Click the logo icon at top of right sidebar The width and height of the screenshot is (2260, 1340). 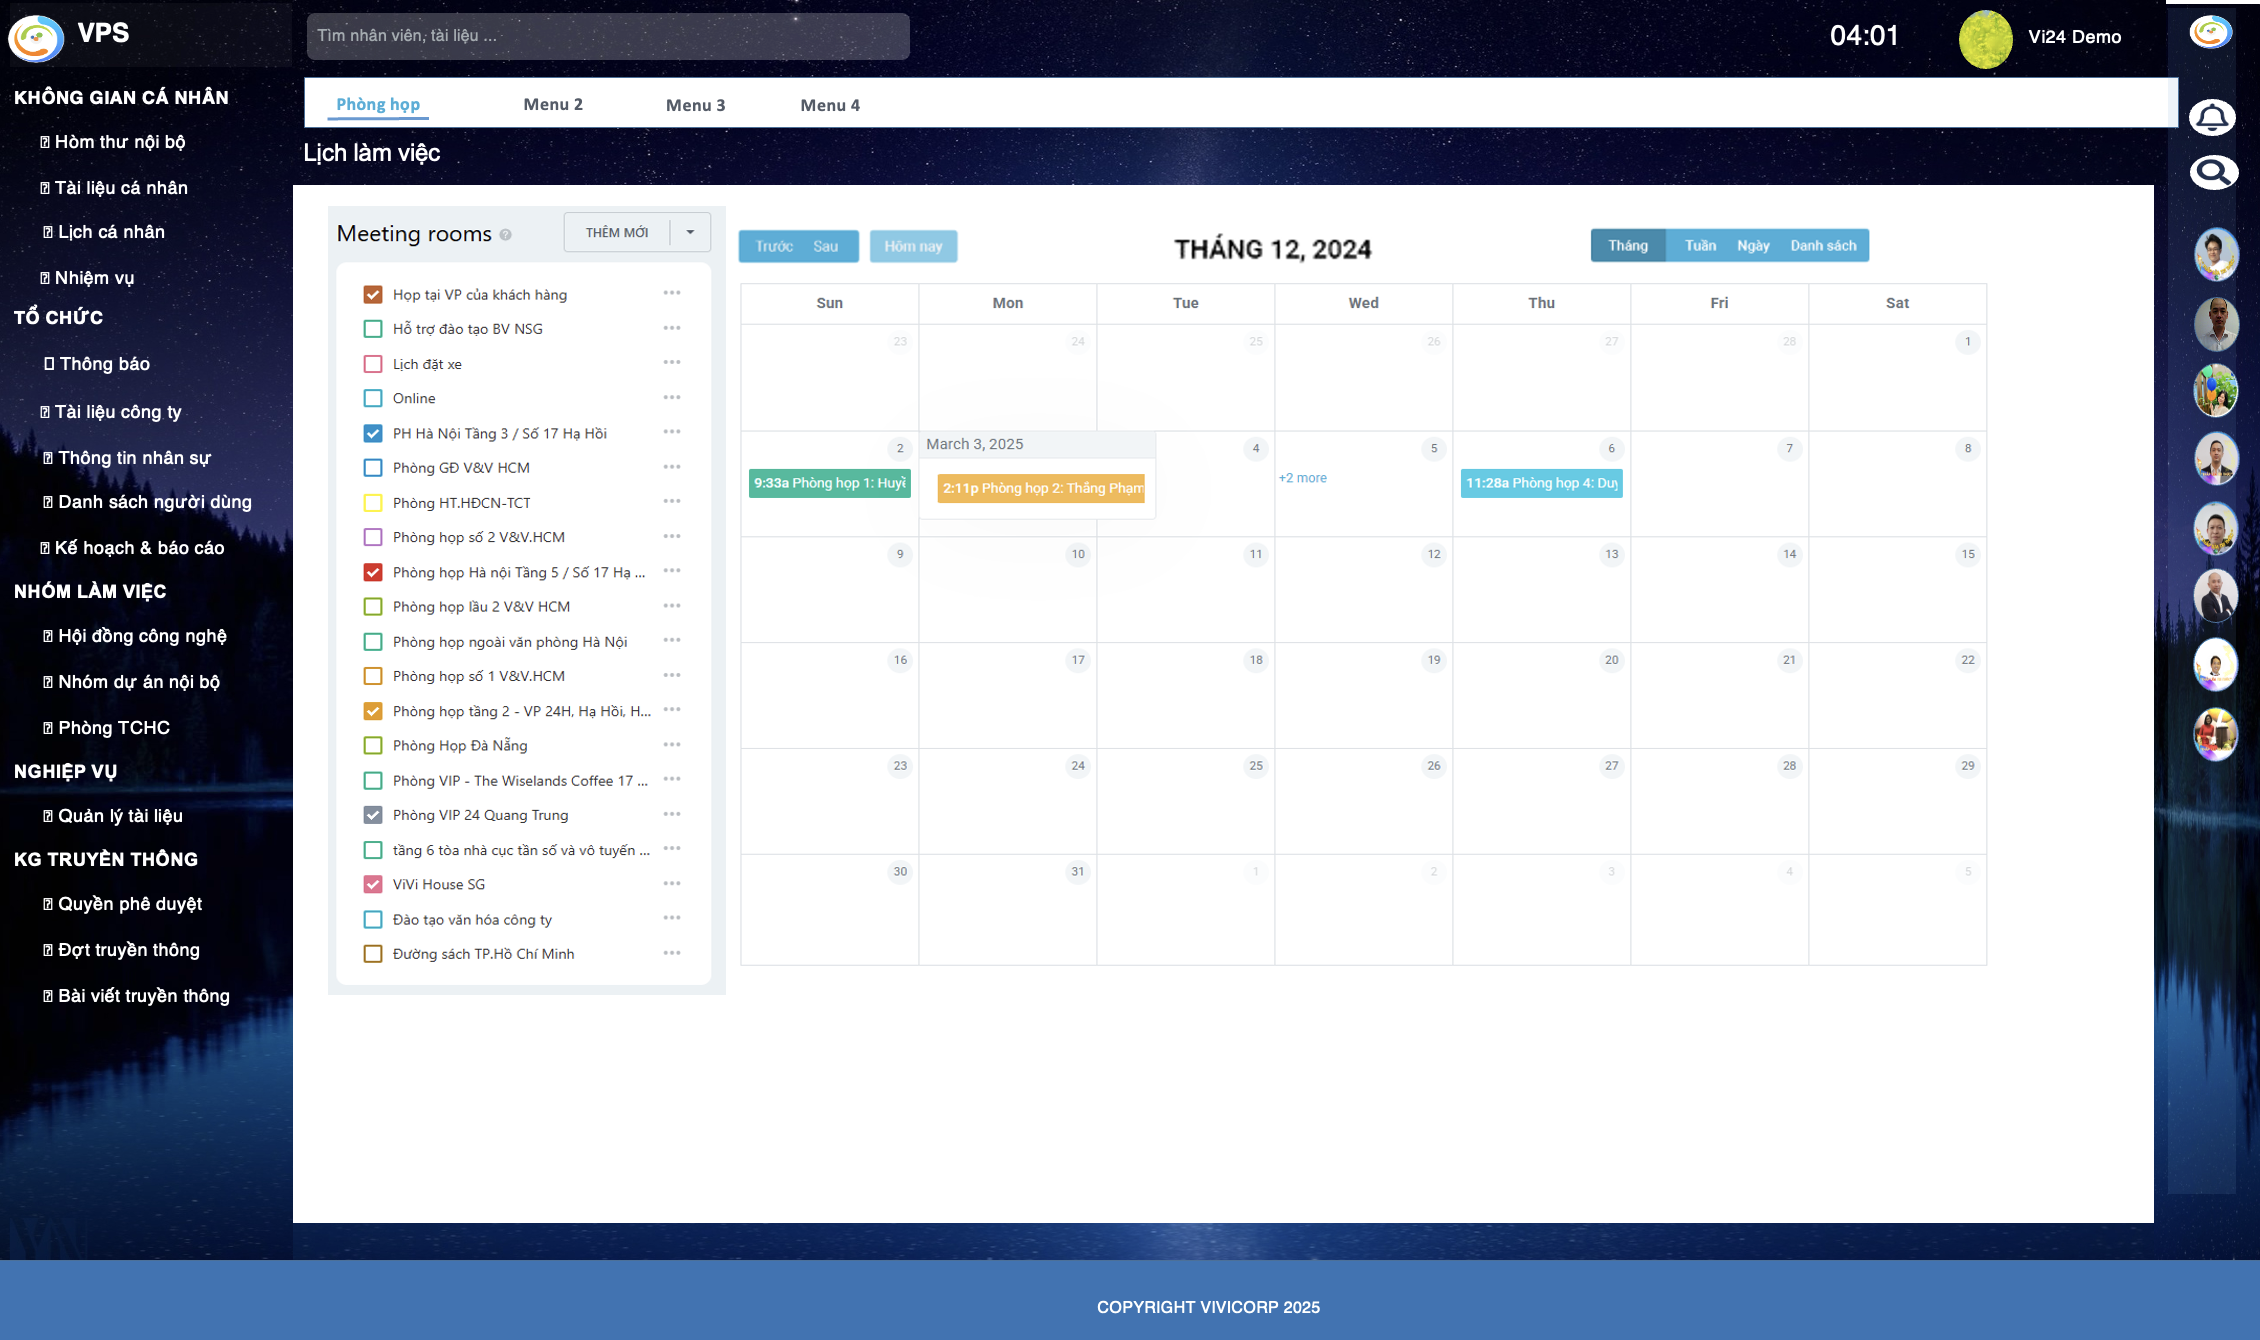[2211, 32]
